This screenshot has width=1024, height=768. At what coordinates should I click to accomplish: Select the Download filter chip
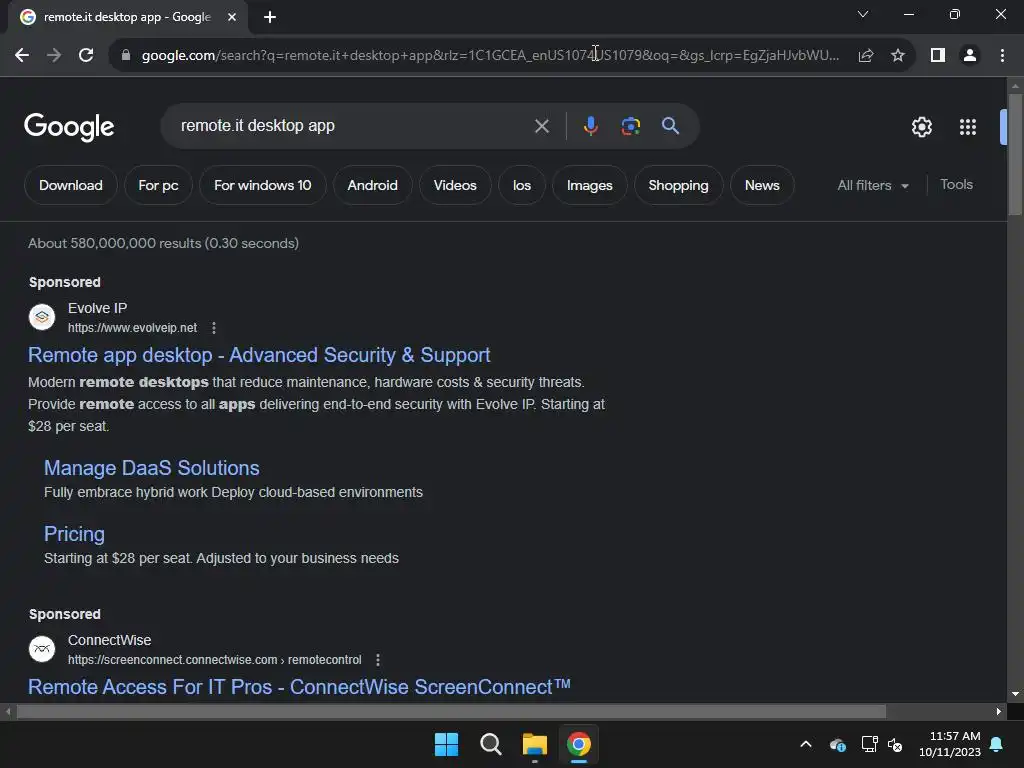click(x=71, y=185)
